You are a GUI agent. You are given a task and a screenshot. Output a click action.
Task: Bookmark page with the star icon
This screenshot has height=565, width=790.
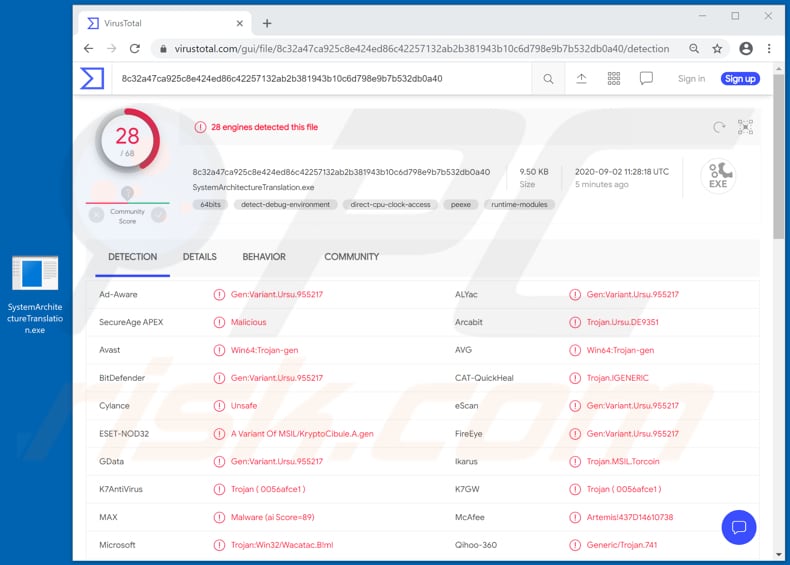coord(717,48)
